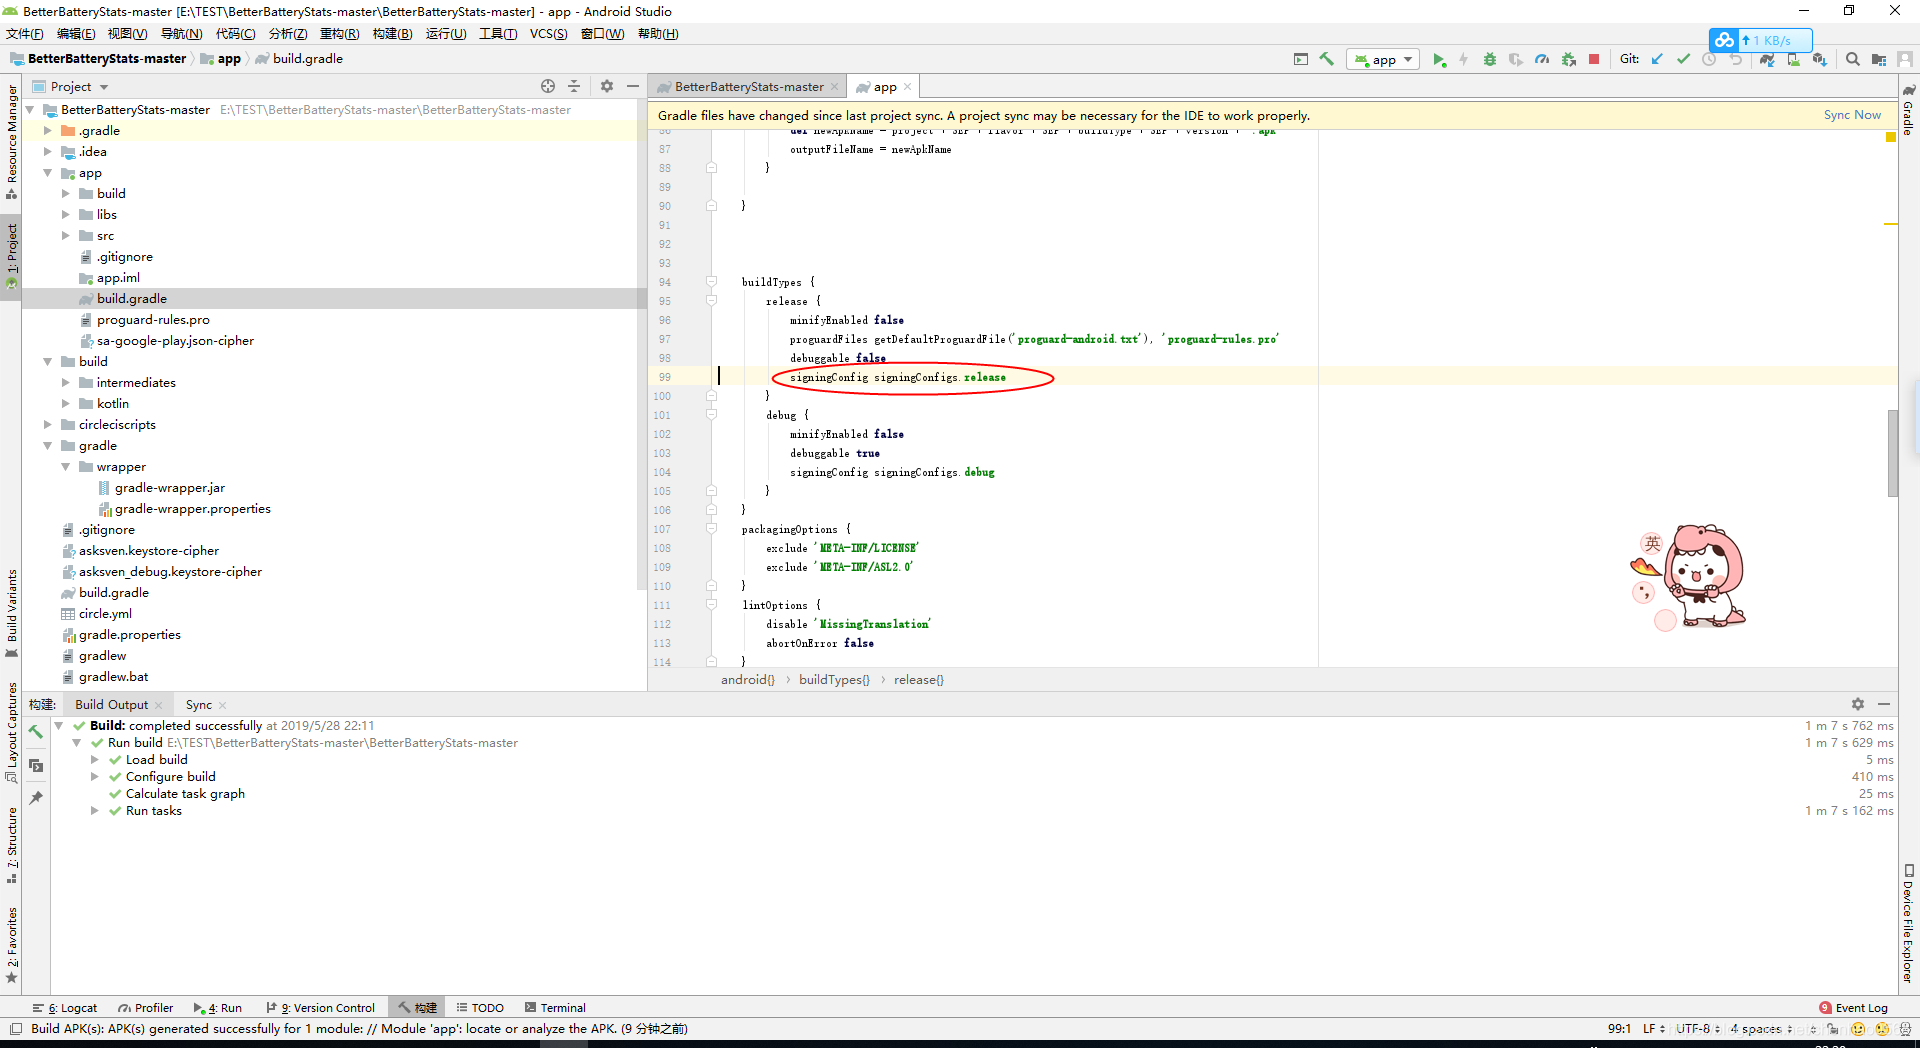Commit changes with Git green check icon

click(x=1683, y=59)
